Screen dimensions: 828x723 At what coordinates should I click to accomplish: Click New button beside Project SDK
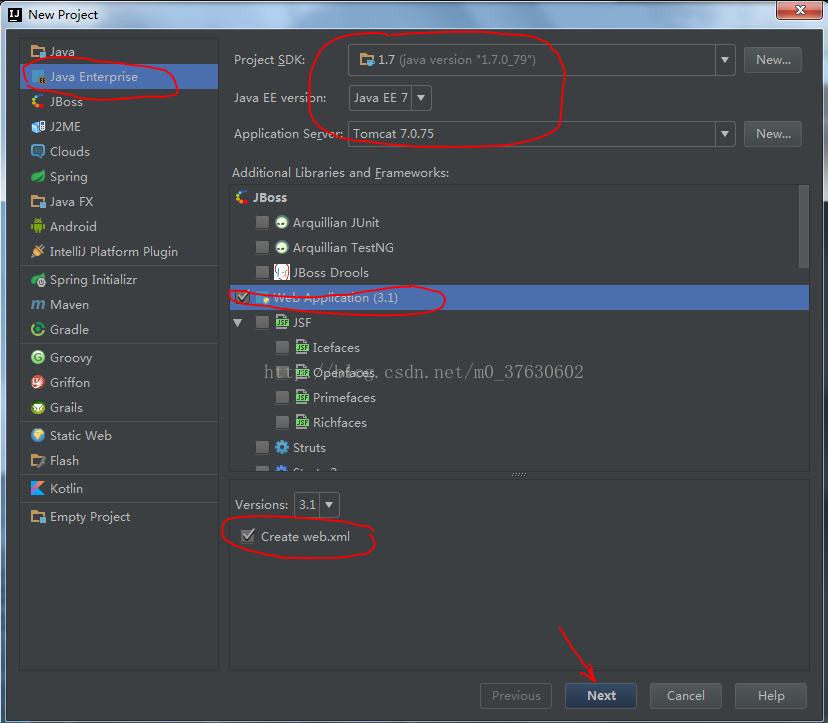coord(773,60)
